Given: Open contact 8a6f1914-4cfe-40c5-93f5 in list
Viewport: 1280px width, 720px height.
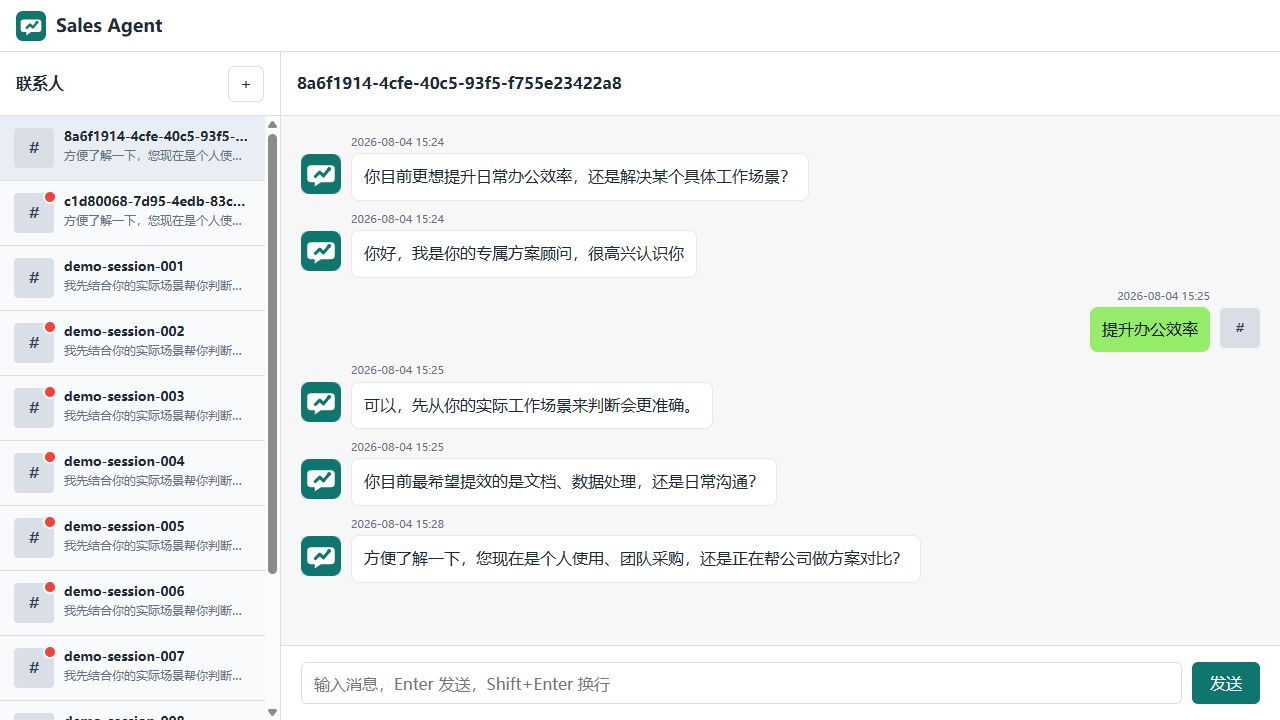Looking at the screenshot, I should pyautogui.click(x=133, y=148).
